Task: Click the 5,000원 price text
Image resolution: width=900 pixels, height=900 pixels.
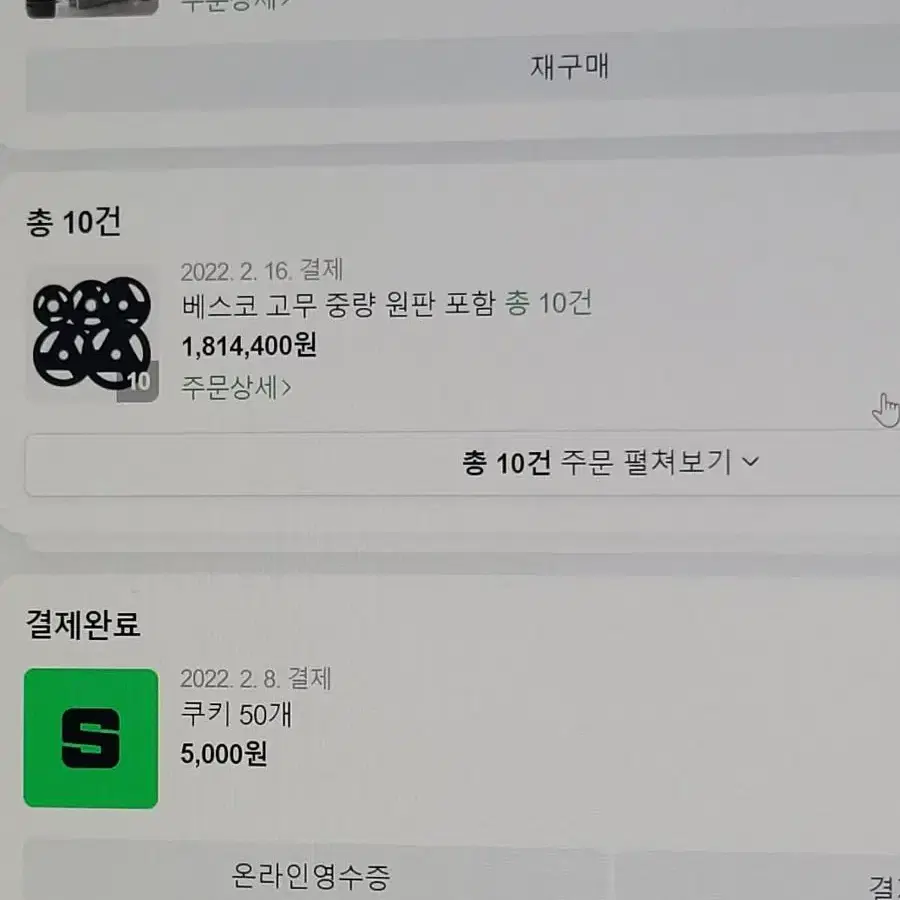Action: pyautogui.click(x=223, y=754)
